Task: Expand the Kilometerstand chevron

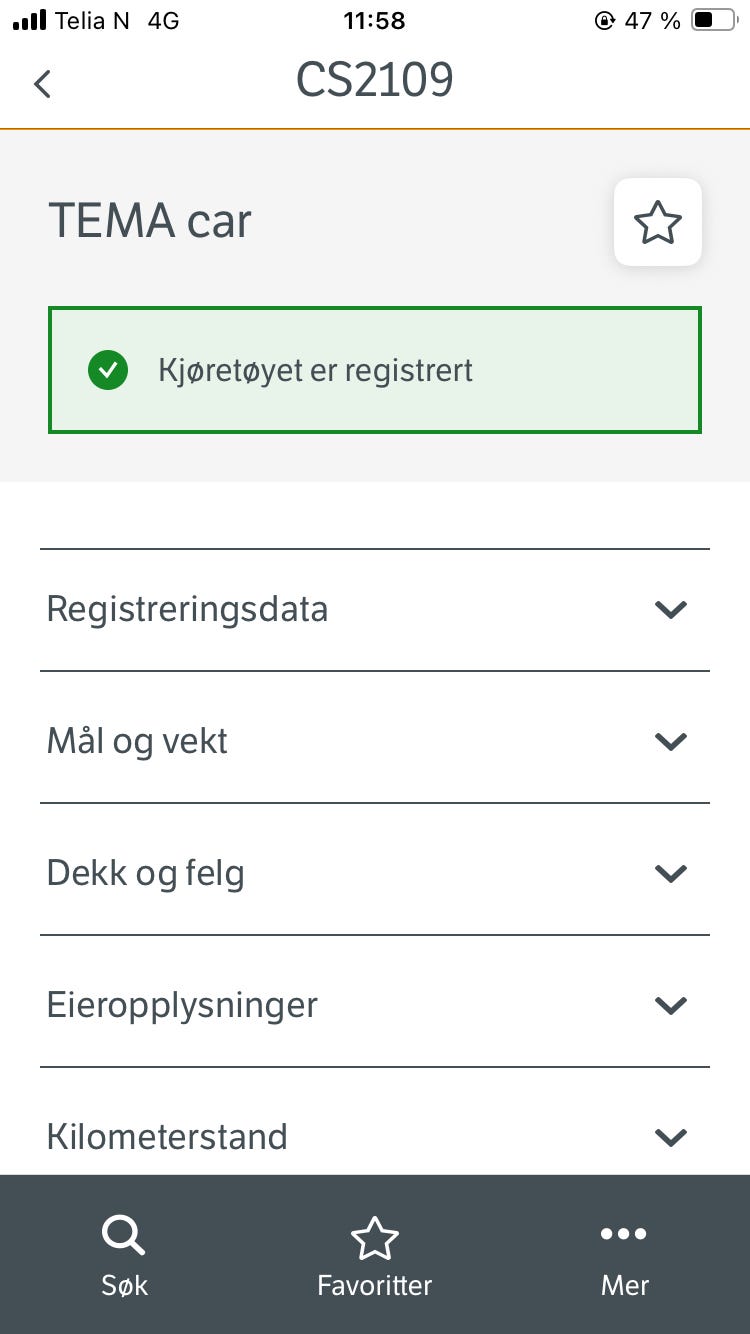Action: pos(670,1137)
